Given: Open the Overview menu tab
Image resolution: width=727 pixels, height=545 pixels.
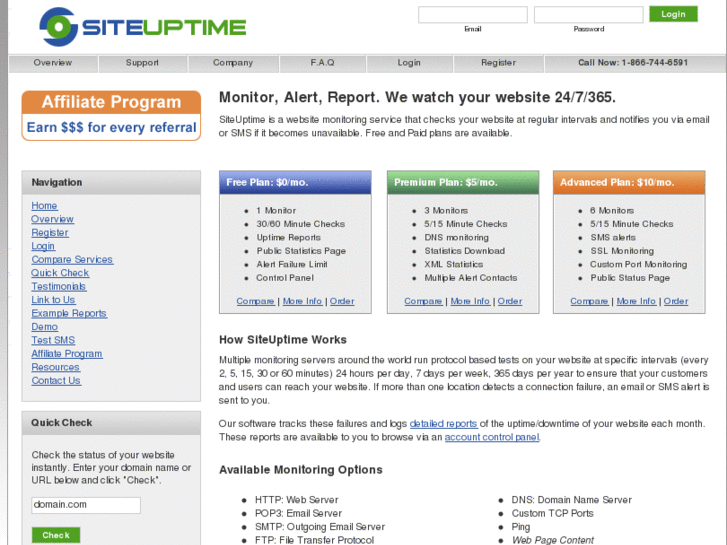Looking at the screenshot, I should (53, 63).
